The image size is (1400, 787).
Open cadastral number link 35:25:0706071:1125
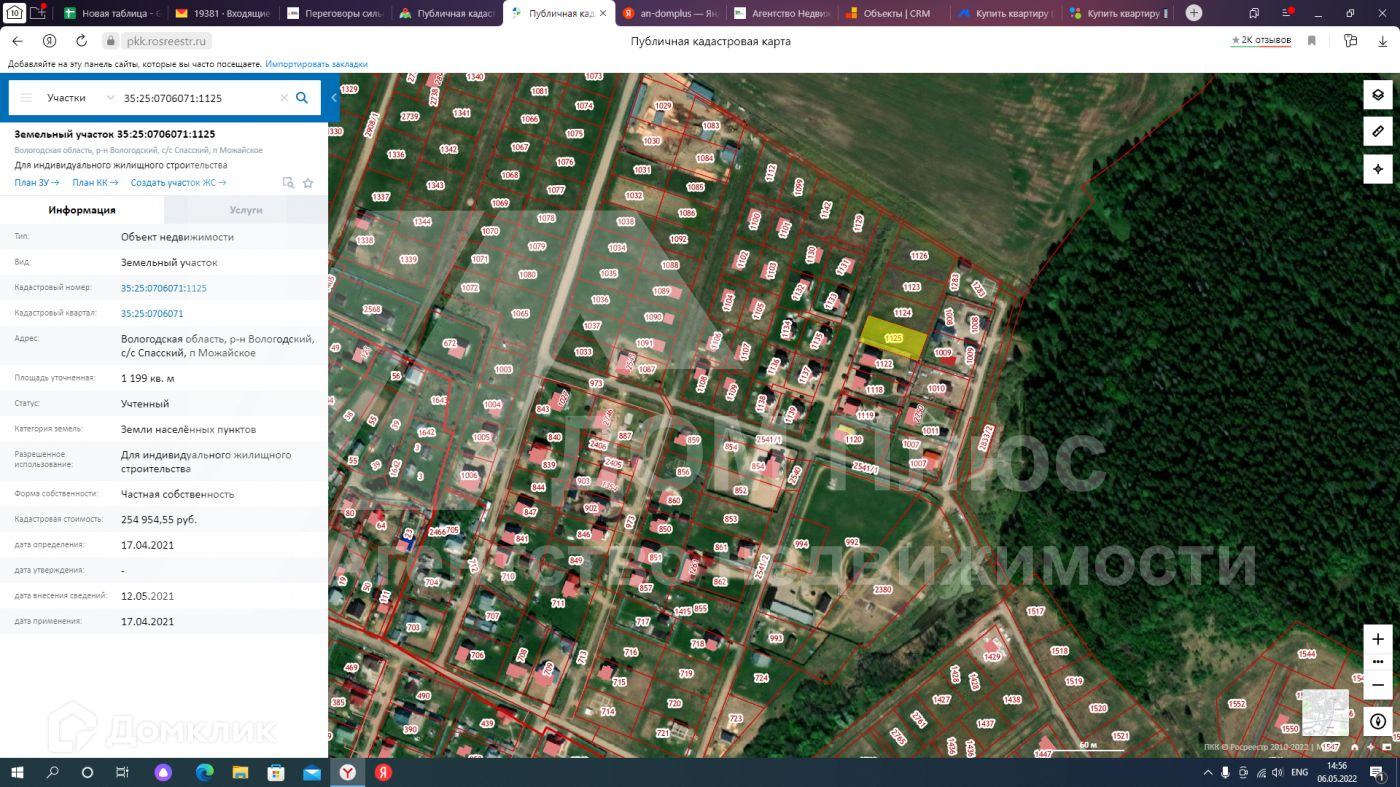(x=164, y=288)
